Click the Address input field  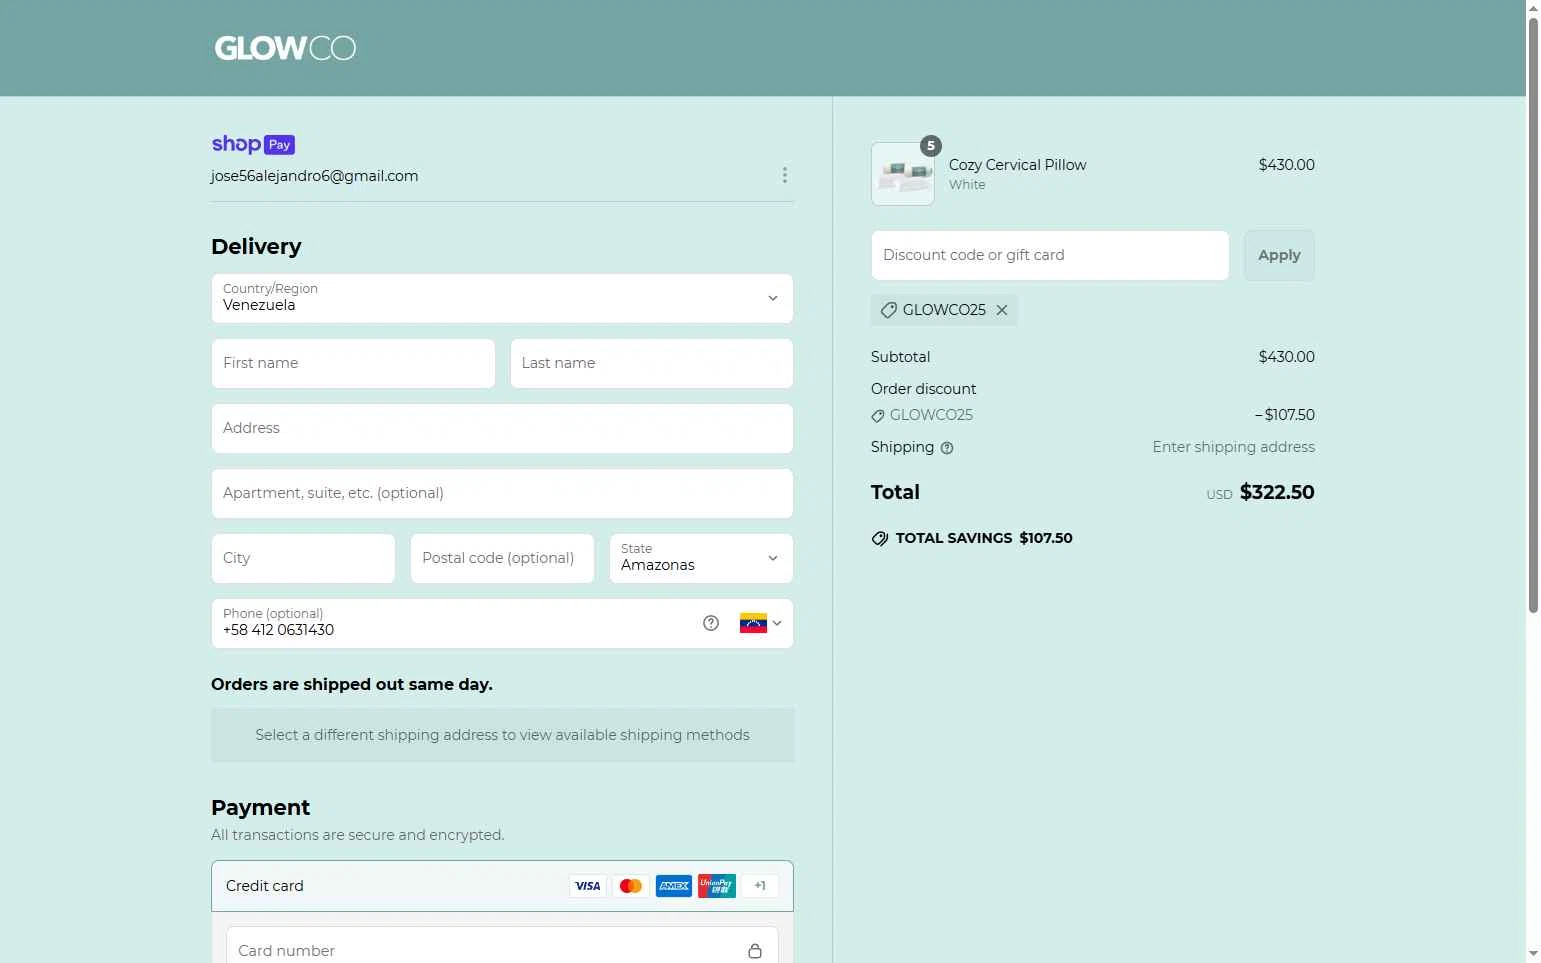coord(502,428)
